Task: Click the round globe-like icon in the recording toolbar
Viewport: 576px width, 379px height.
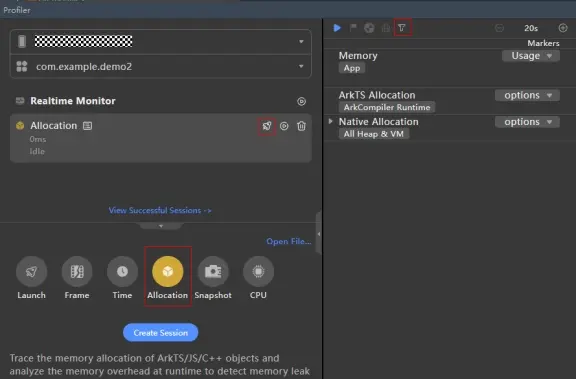Action: pos(369,28)
